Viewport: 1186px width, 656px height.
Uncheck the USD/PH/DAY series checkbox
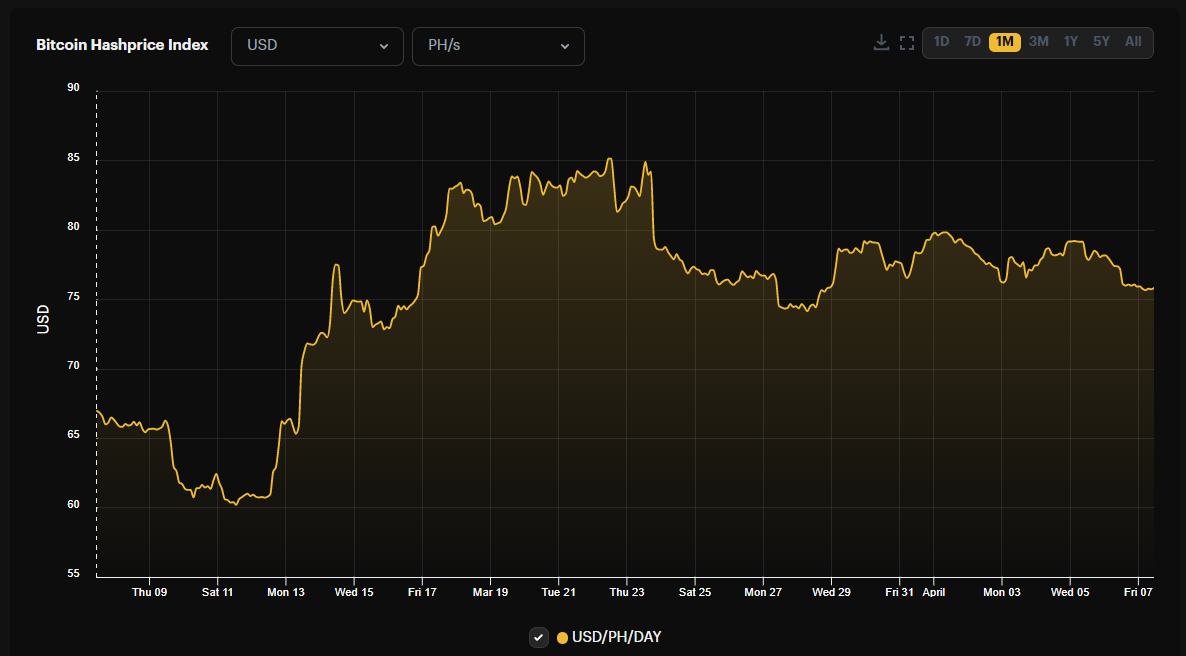tap(539, 637)
